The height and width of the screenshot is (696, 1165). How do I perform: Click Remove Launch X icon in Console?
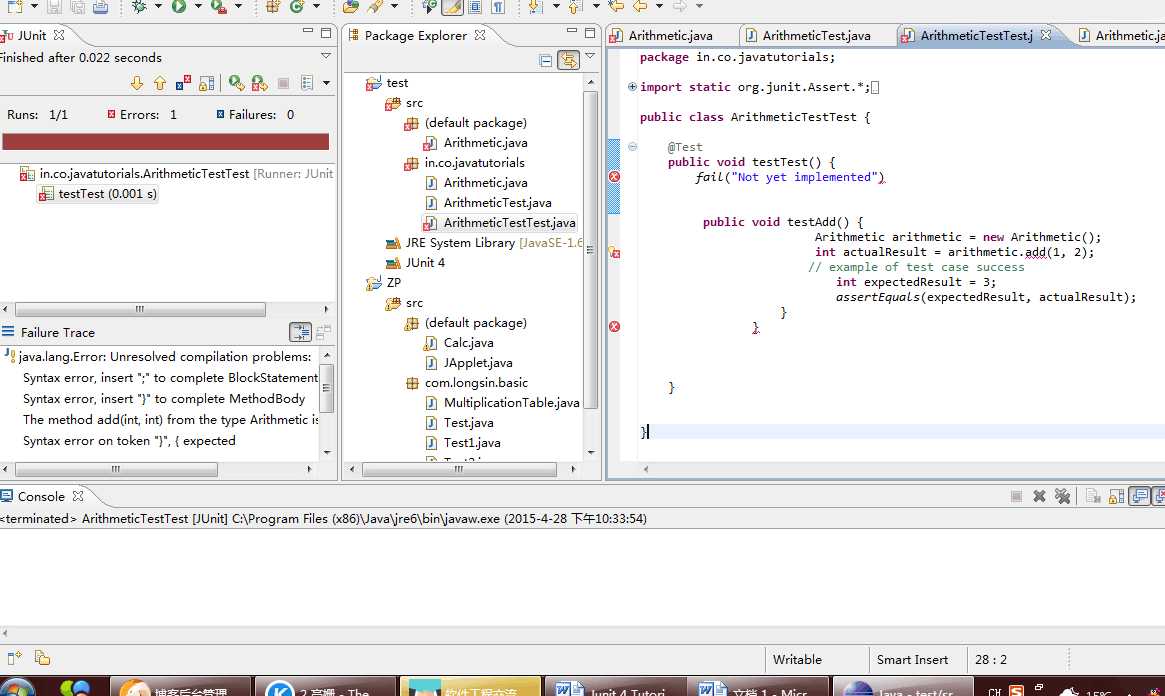click(1039, 496)
